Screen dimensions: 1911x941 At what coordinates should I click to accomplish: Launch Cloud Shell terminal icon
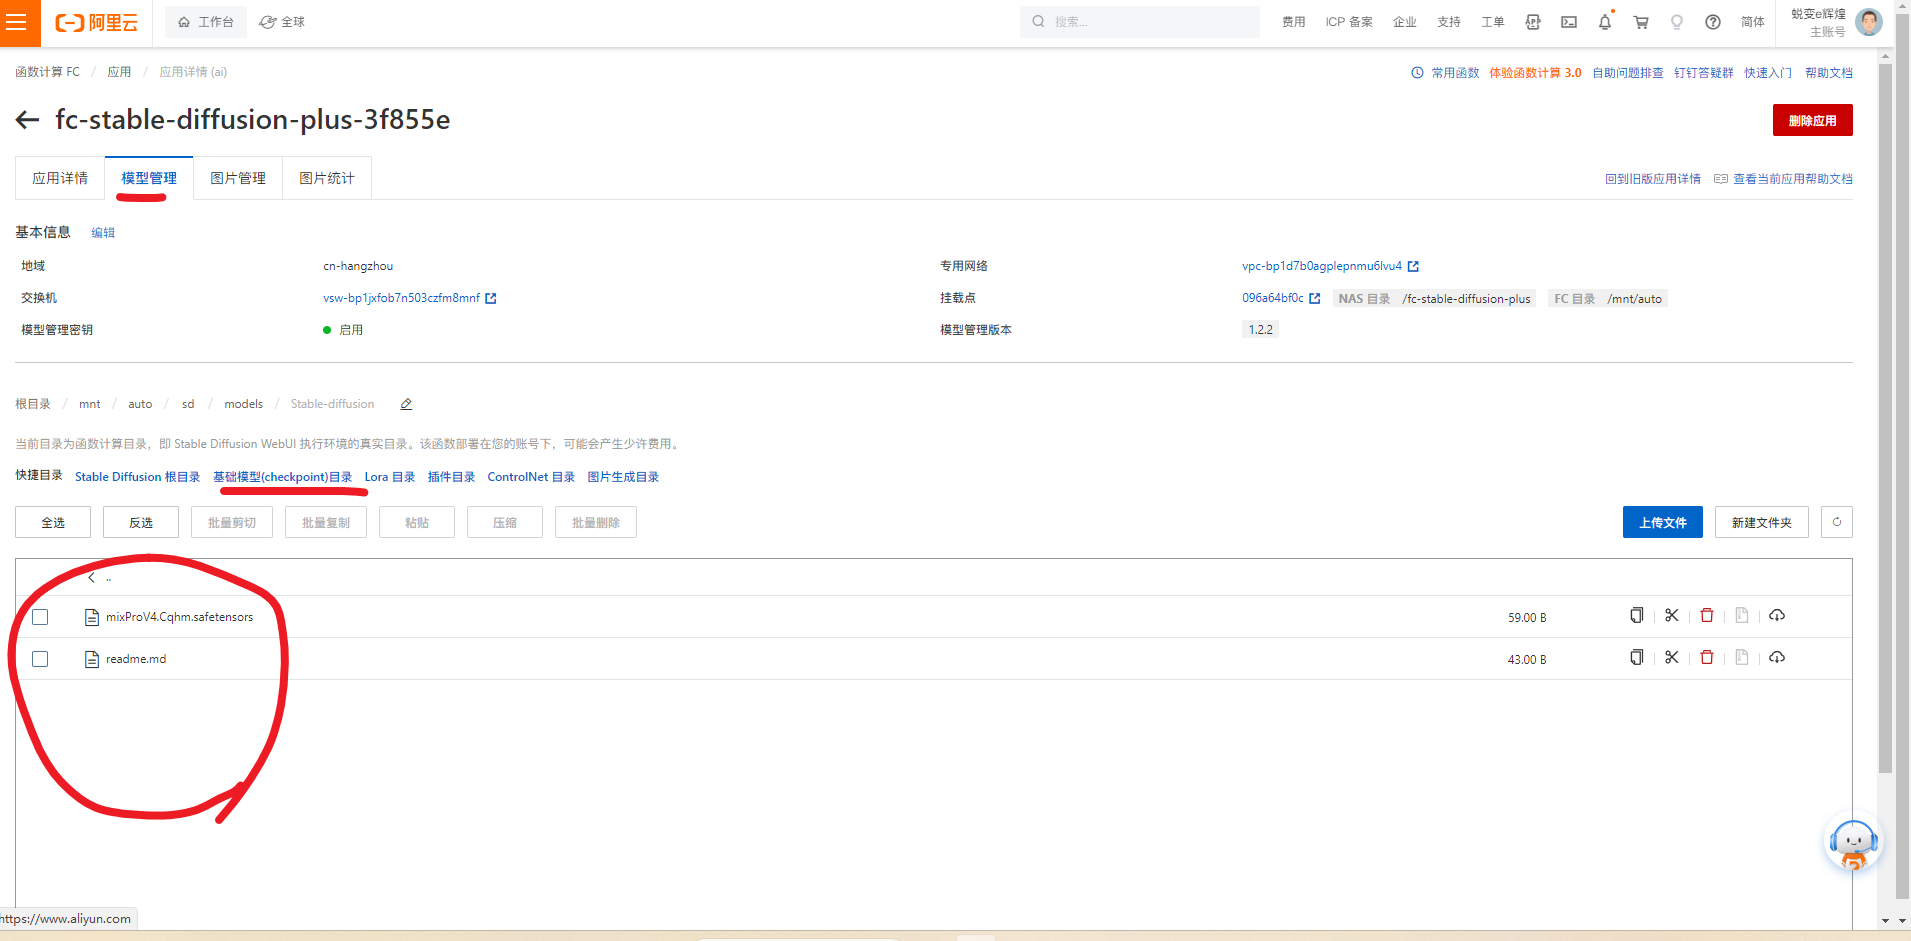pyautogui.click(x=1569, y=22)
